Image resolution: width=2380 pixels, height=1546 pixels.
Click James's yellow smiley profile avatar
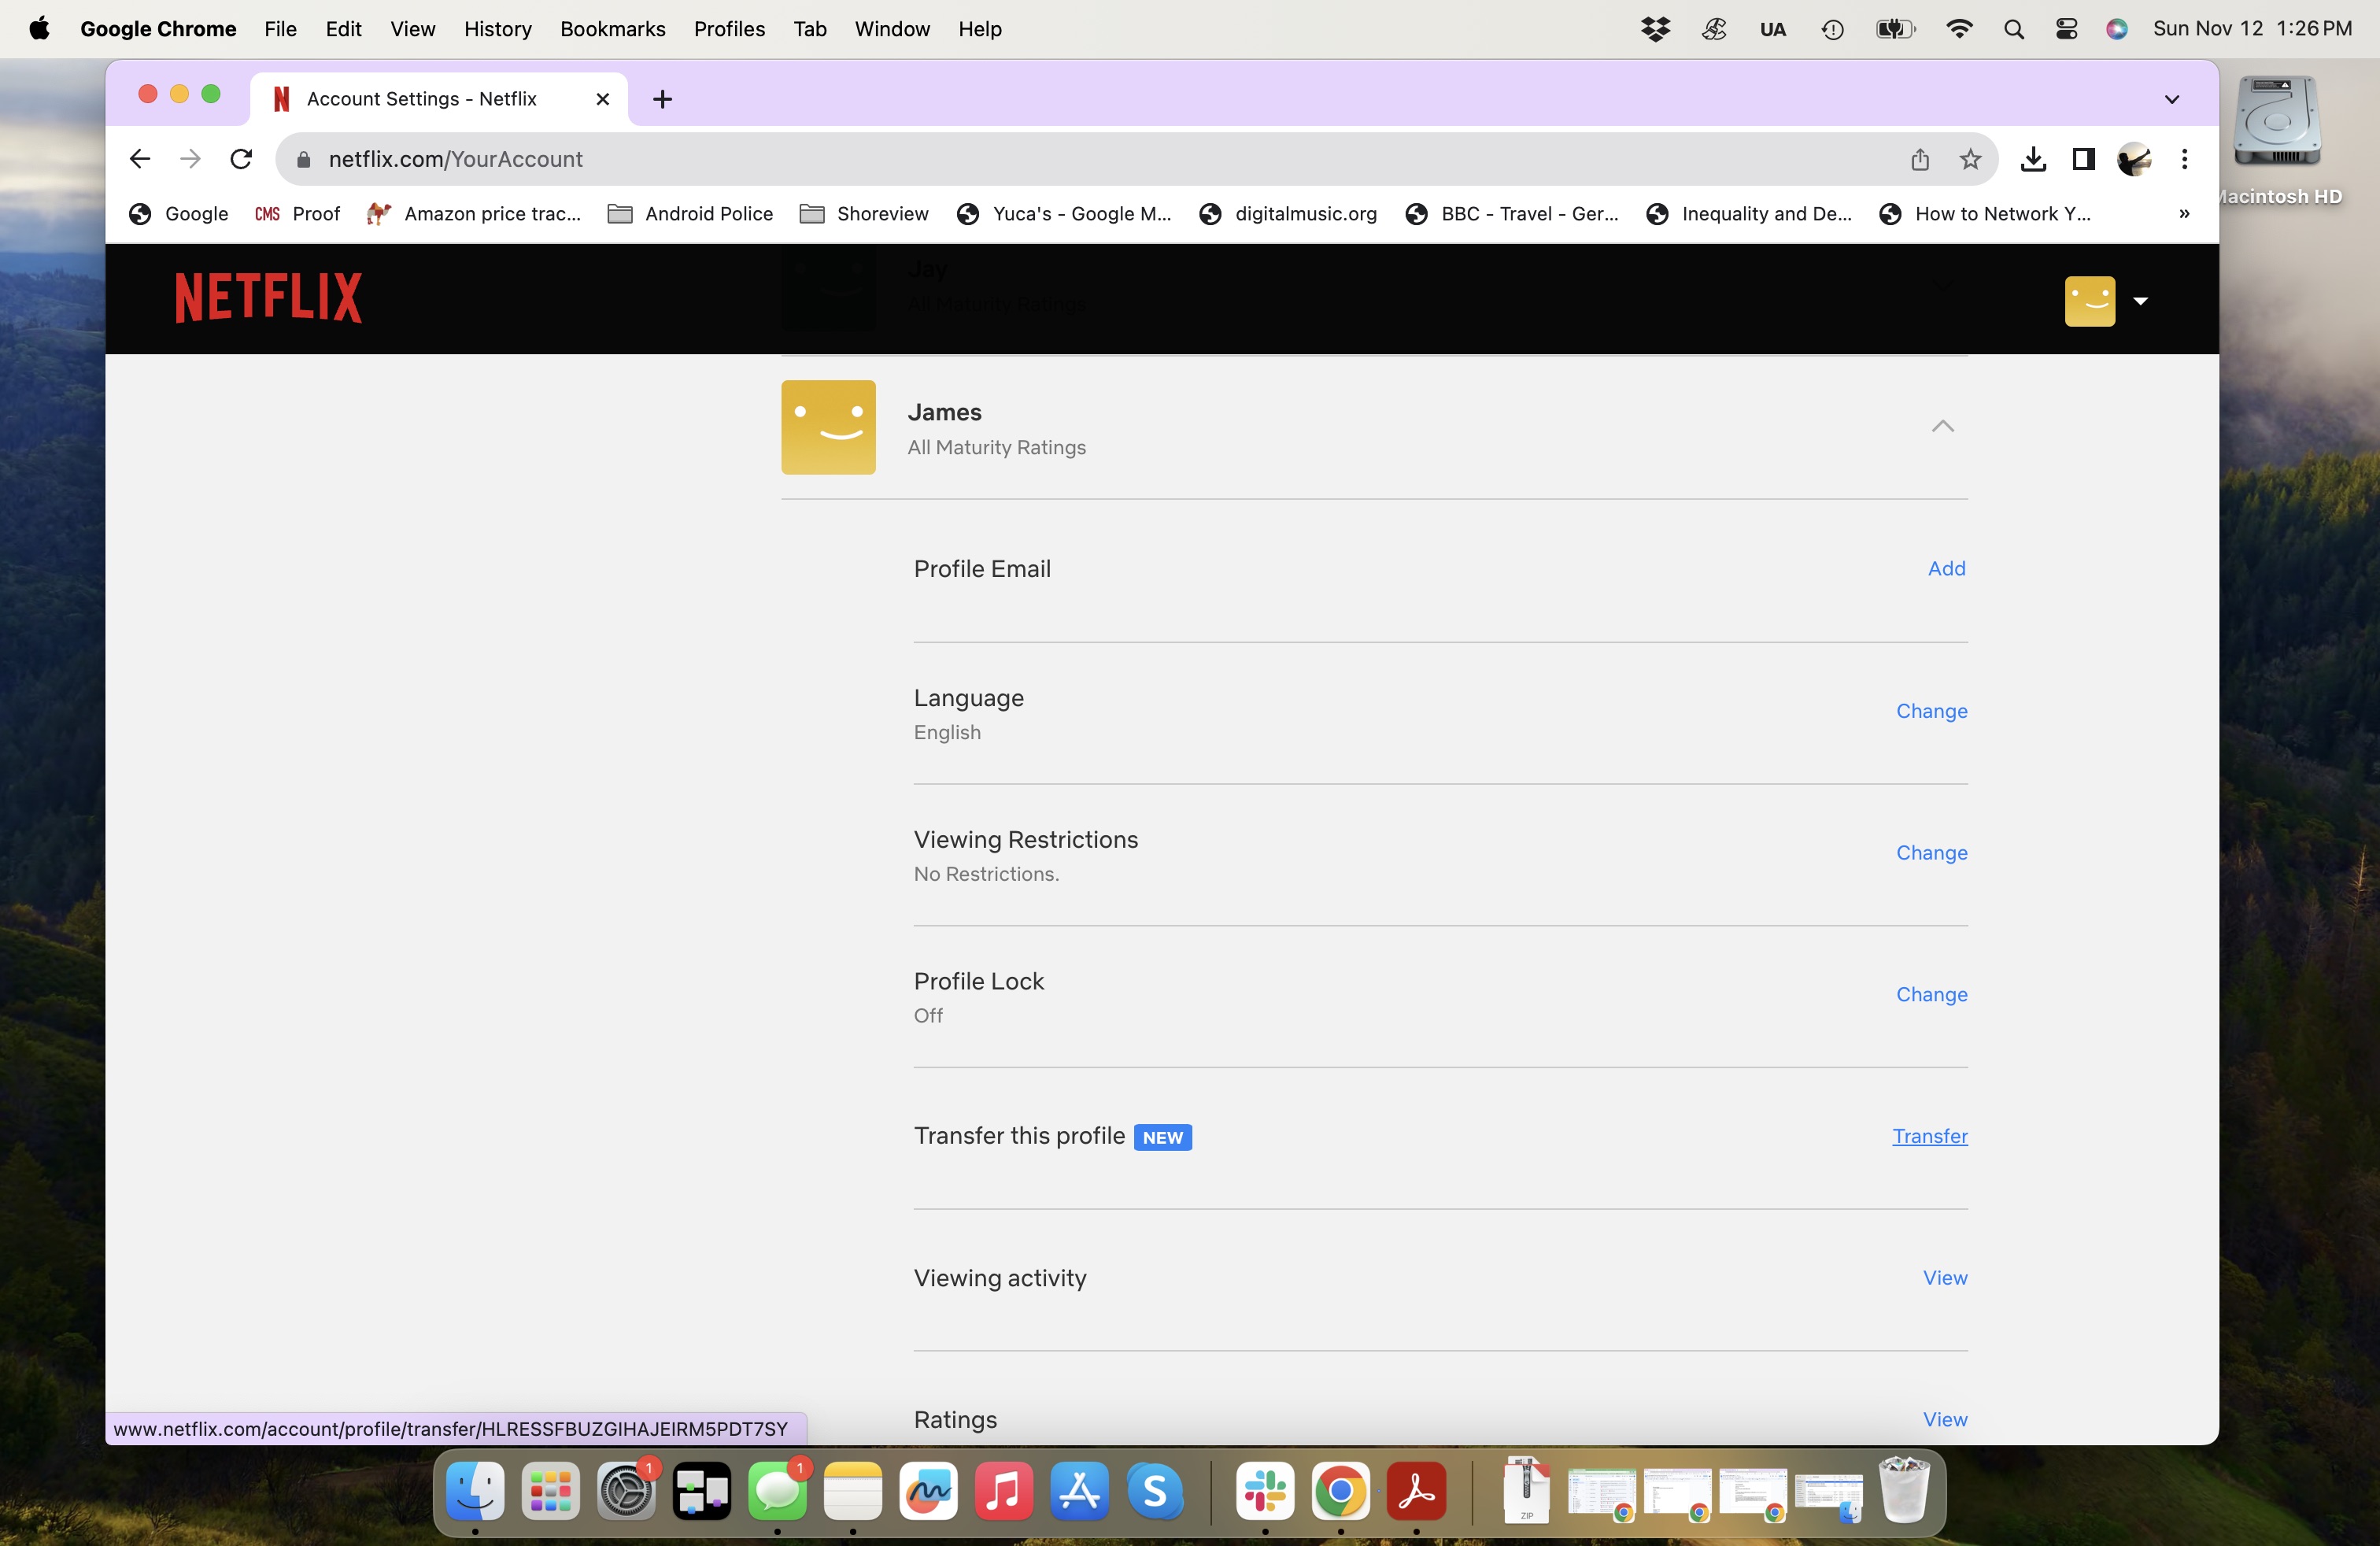[x=828, y=427]
